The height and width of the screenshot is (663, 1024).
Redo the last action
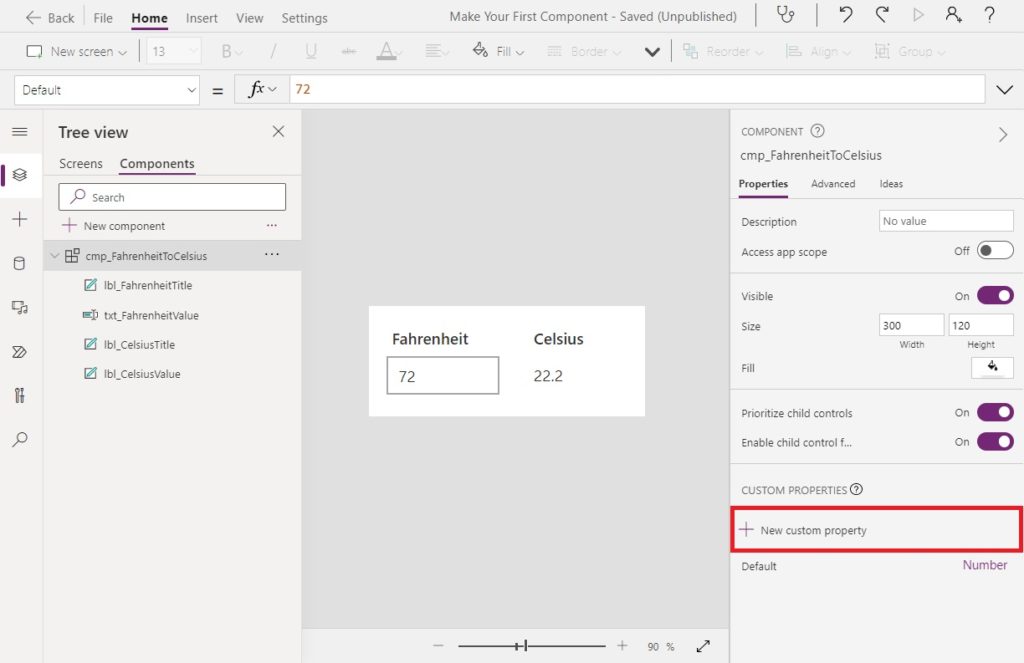coord(882,14)
